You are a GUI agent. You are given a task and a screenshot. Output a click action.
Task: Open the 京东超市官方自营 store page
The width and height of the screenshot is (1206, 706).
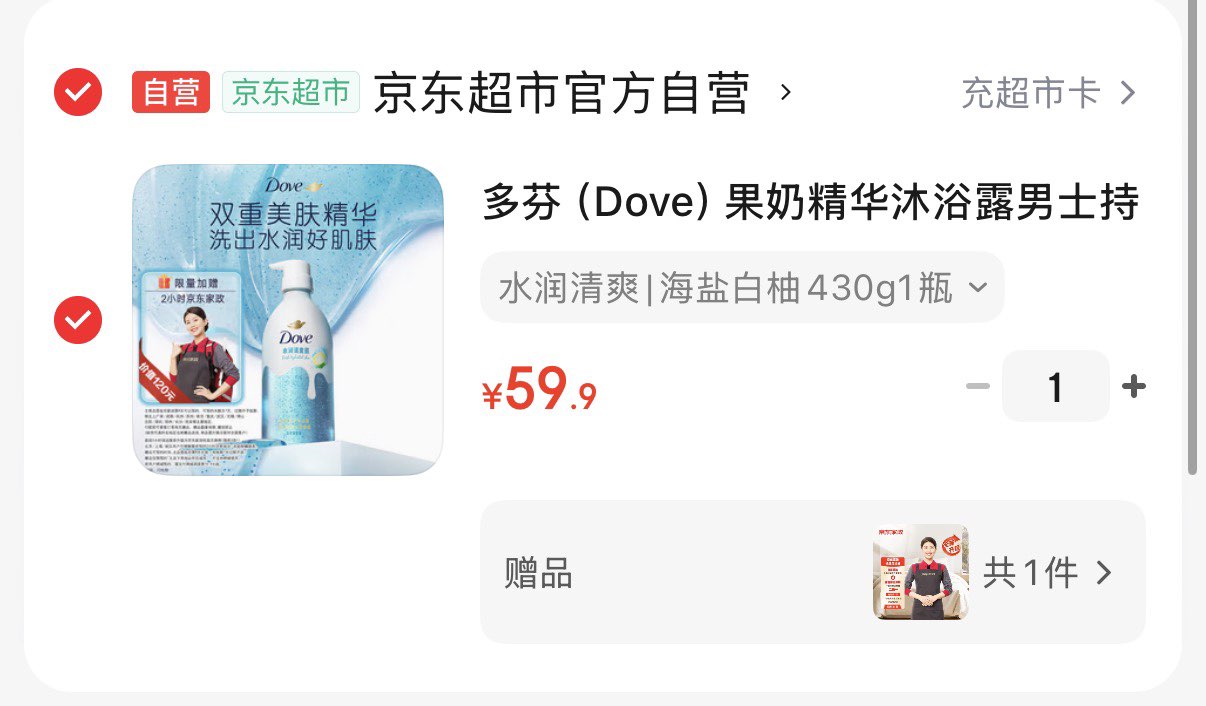click(562, 93)
